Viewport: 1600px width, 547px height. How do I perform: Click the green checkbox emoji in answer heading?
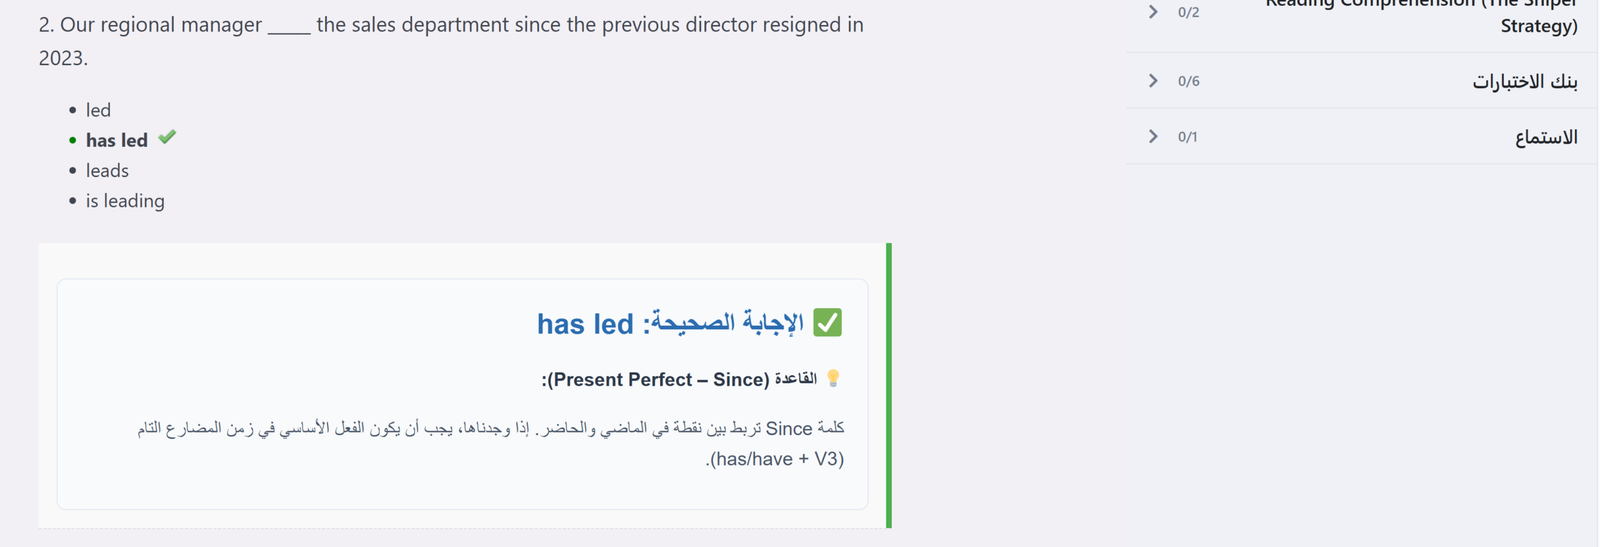pyautogui.click(x=827, y=323)
